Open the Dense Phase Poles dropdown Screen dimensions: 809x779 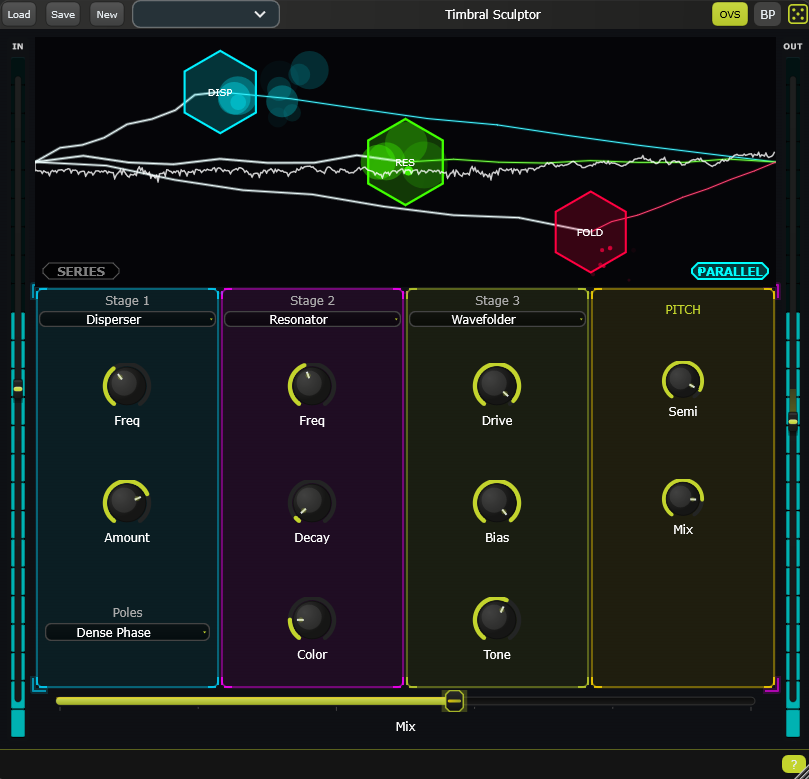click(x=127, y=632)
